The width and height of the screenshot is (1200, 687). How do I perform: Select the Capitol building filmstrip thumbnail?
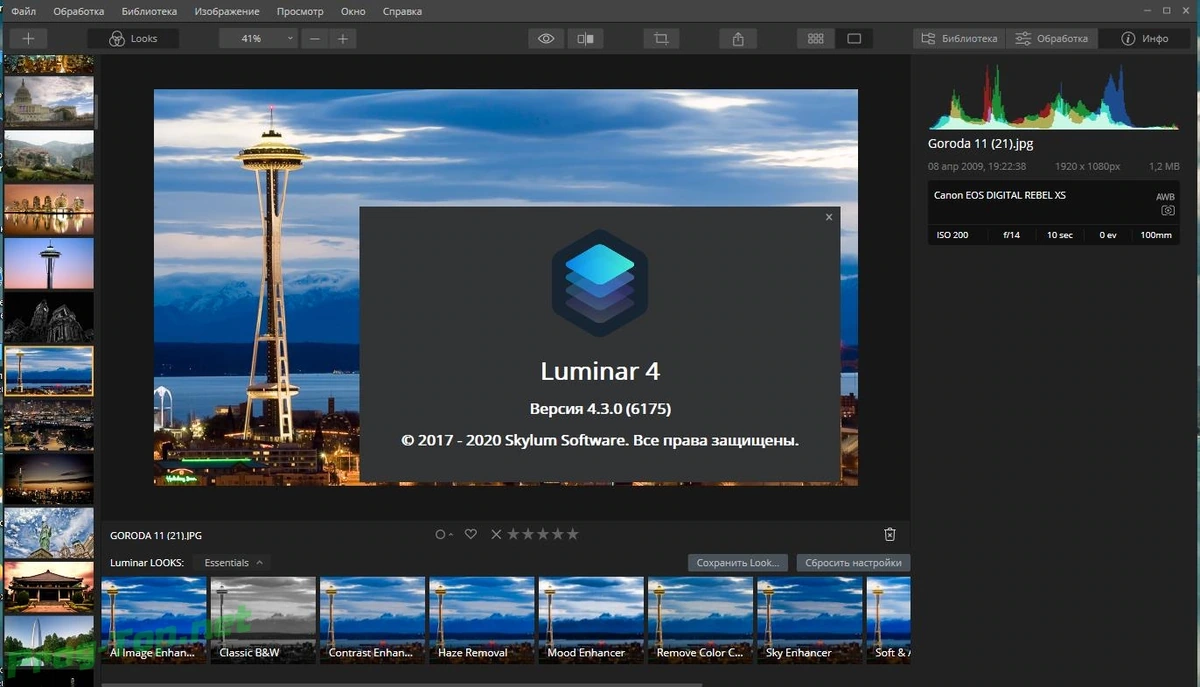click(x=49, y=102)
